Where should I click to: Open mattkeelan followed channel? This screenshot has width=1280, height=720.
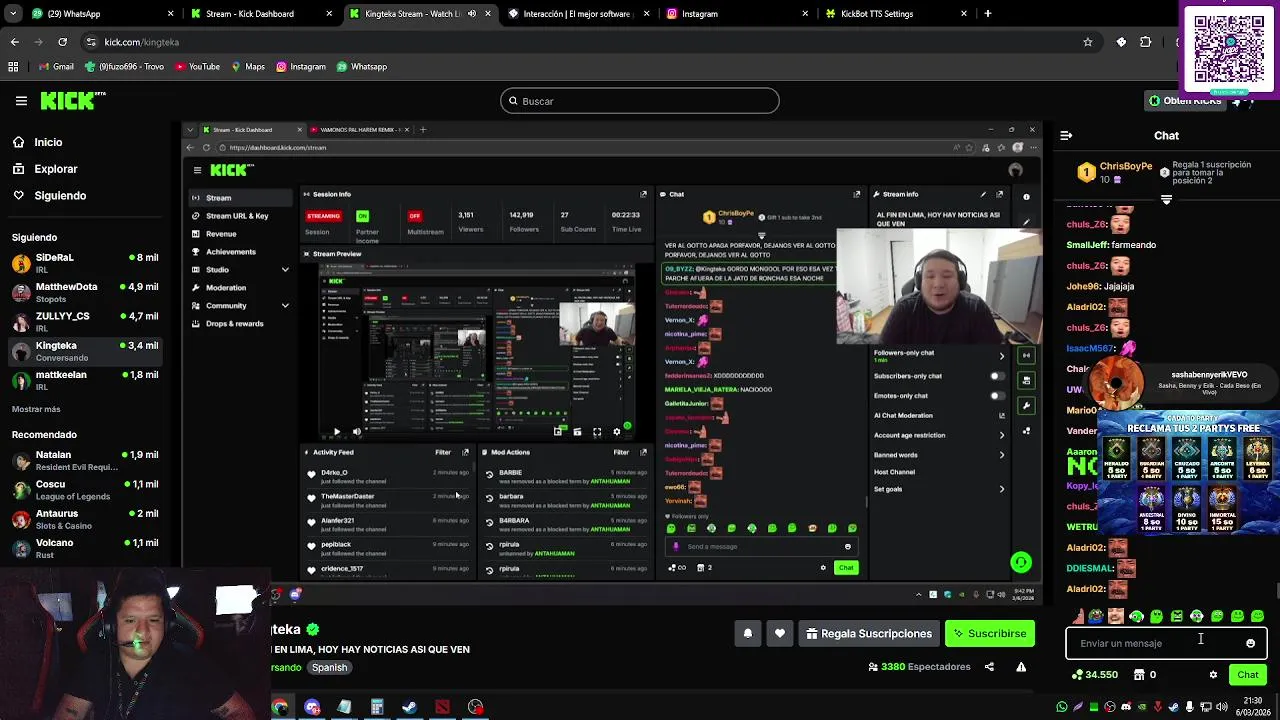click(86, 380)
